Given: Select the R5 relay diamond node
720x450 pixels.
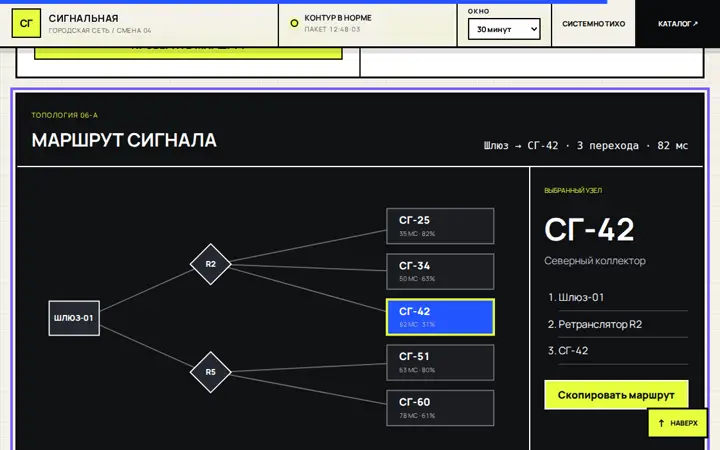Looking at the screenshot, I should pos(210,372).
